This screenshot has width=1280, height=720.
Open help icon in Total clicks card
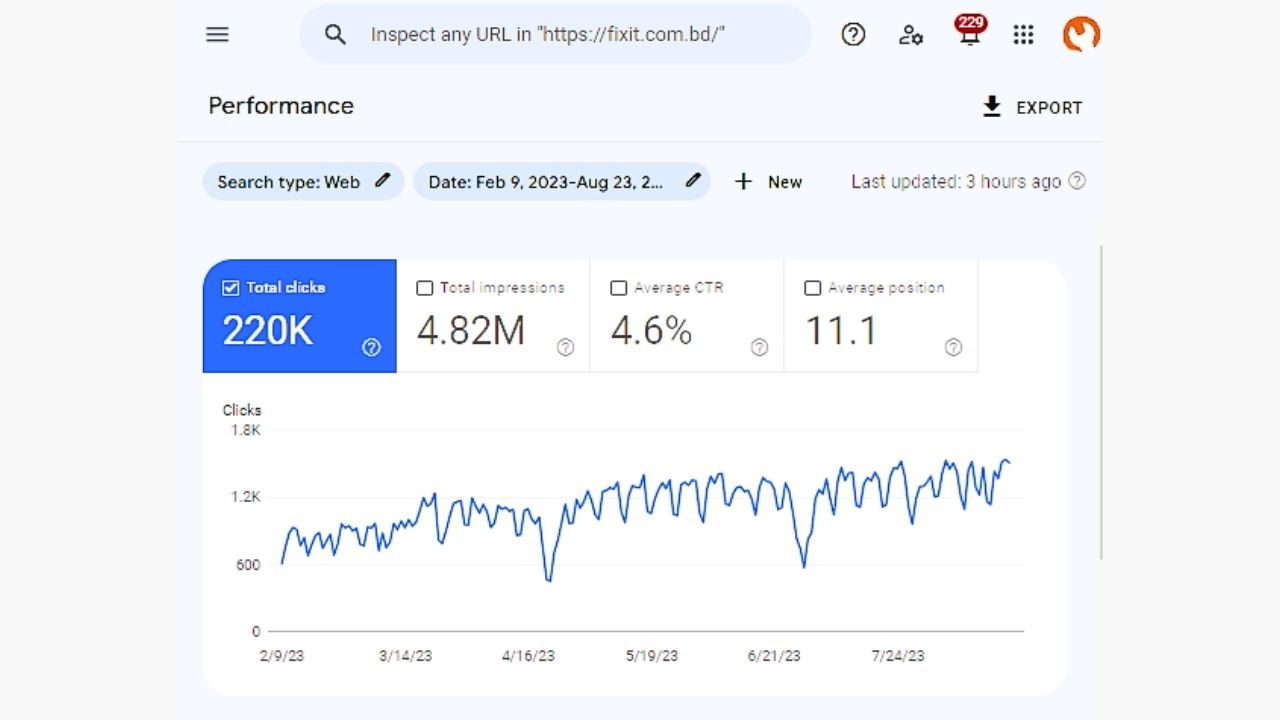tap(371, 347)
